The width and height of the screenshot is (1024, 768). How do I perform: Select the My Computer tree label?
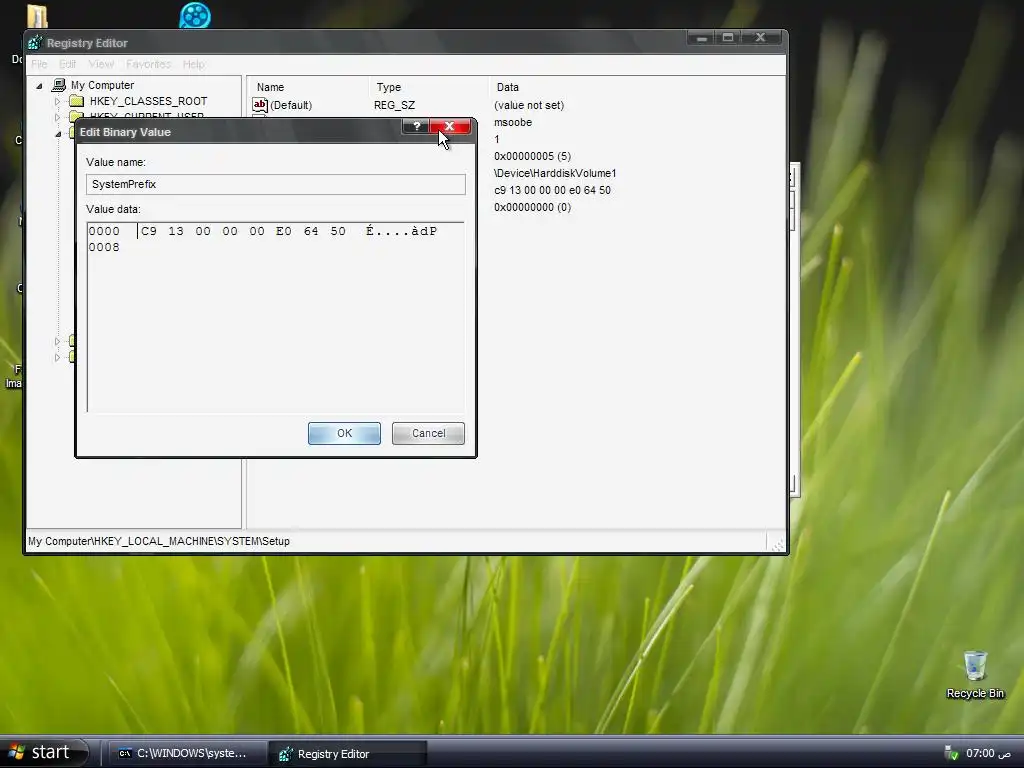pyautogui.click(x=102, y=86)
